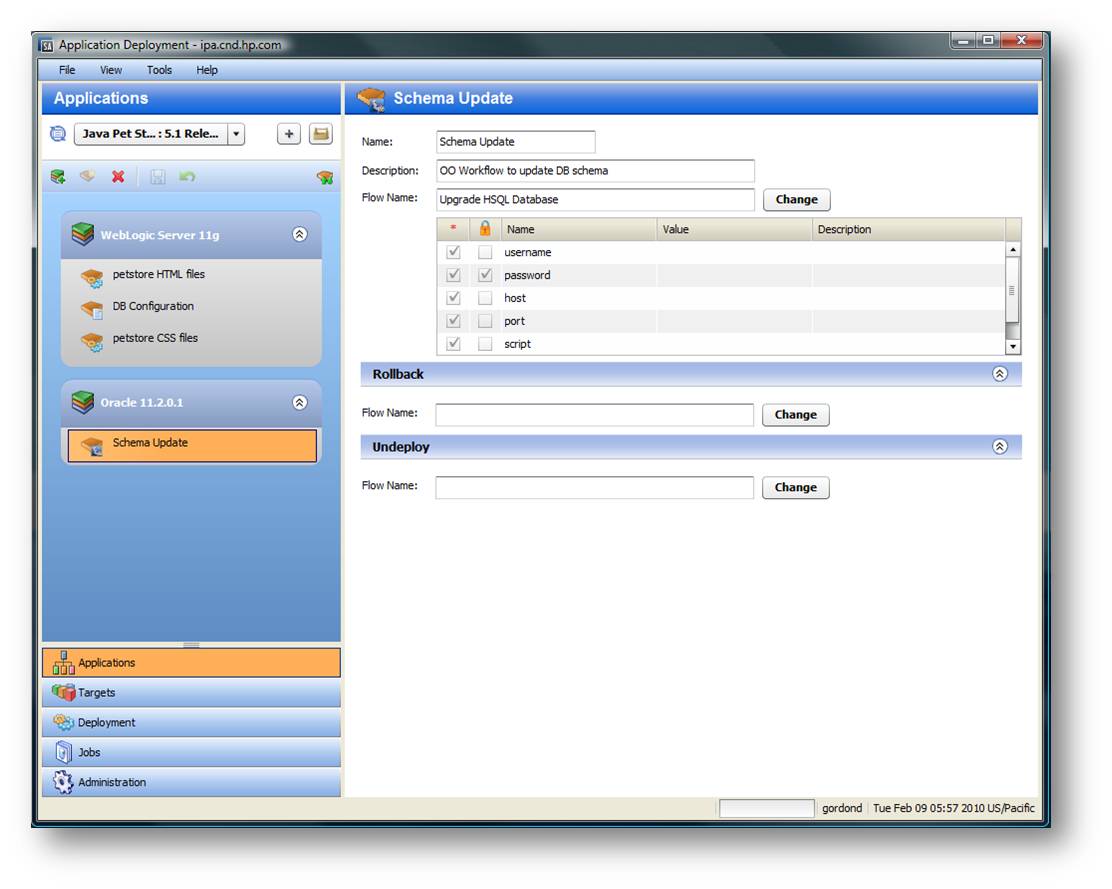Click the Rollback Flow Name input field
Screen dimensions: 1112x889
594,415
